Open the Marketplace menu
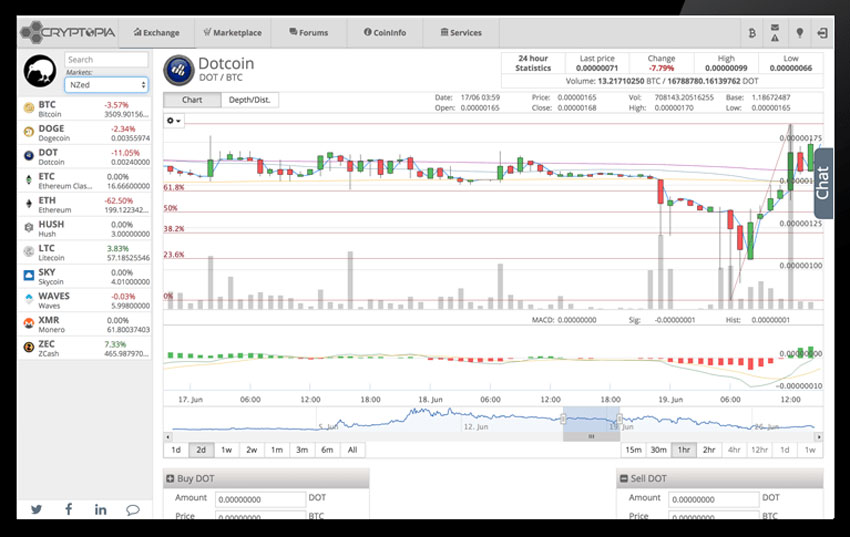 point(233,33)
